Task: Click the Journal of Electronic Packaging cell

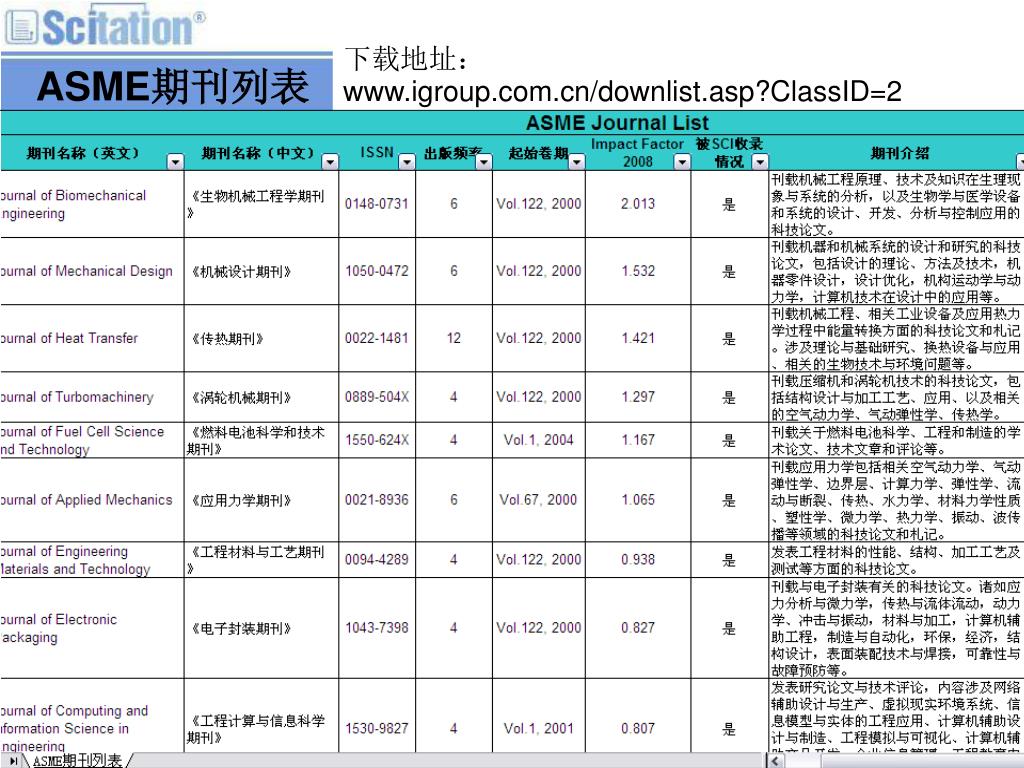Action: (91, 628)
